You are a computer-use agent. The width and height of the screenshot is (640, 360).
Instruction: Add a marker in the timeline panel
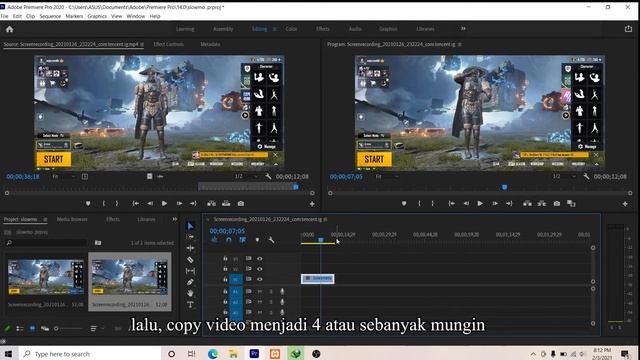pos(257,240)
